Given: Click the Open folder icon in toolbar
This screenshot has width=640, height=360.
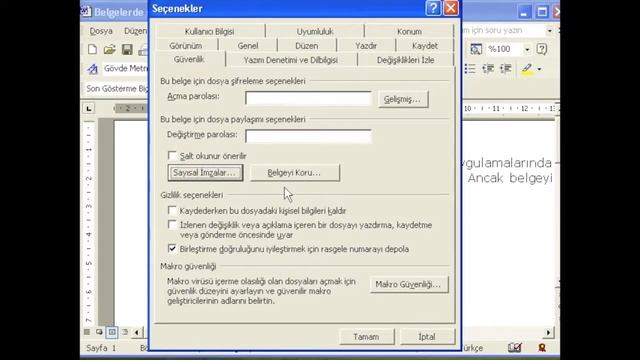Looking at the screenshot, I should (x=109, y=49).
